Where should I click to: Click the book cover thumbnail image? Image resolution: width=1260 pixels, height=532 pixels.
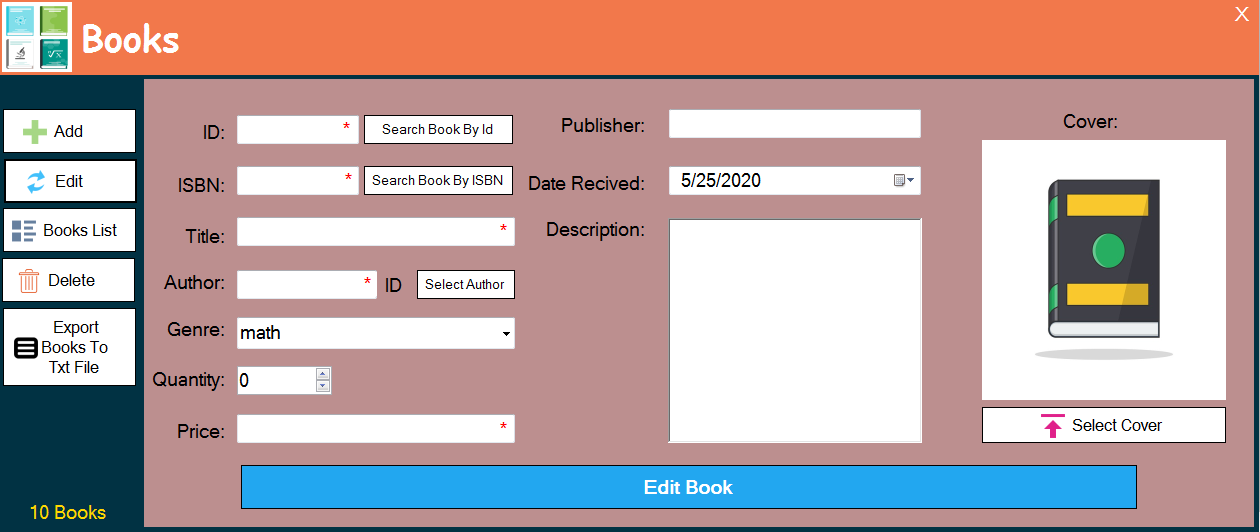pos(1104,270)
